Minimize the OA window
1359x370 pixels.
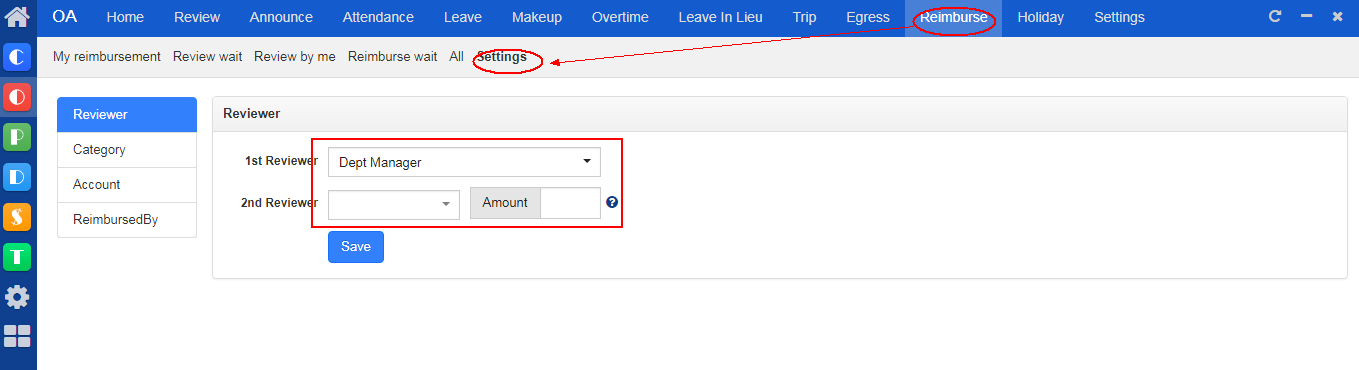coord(1306,17)
